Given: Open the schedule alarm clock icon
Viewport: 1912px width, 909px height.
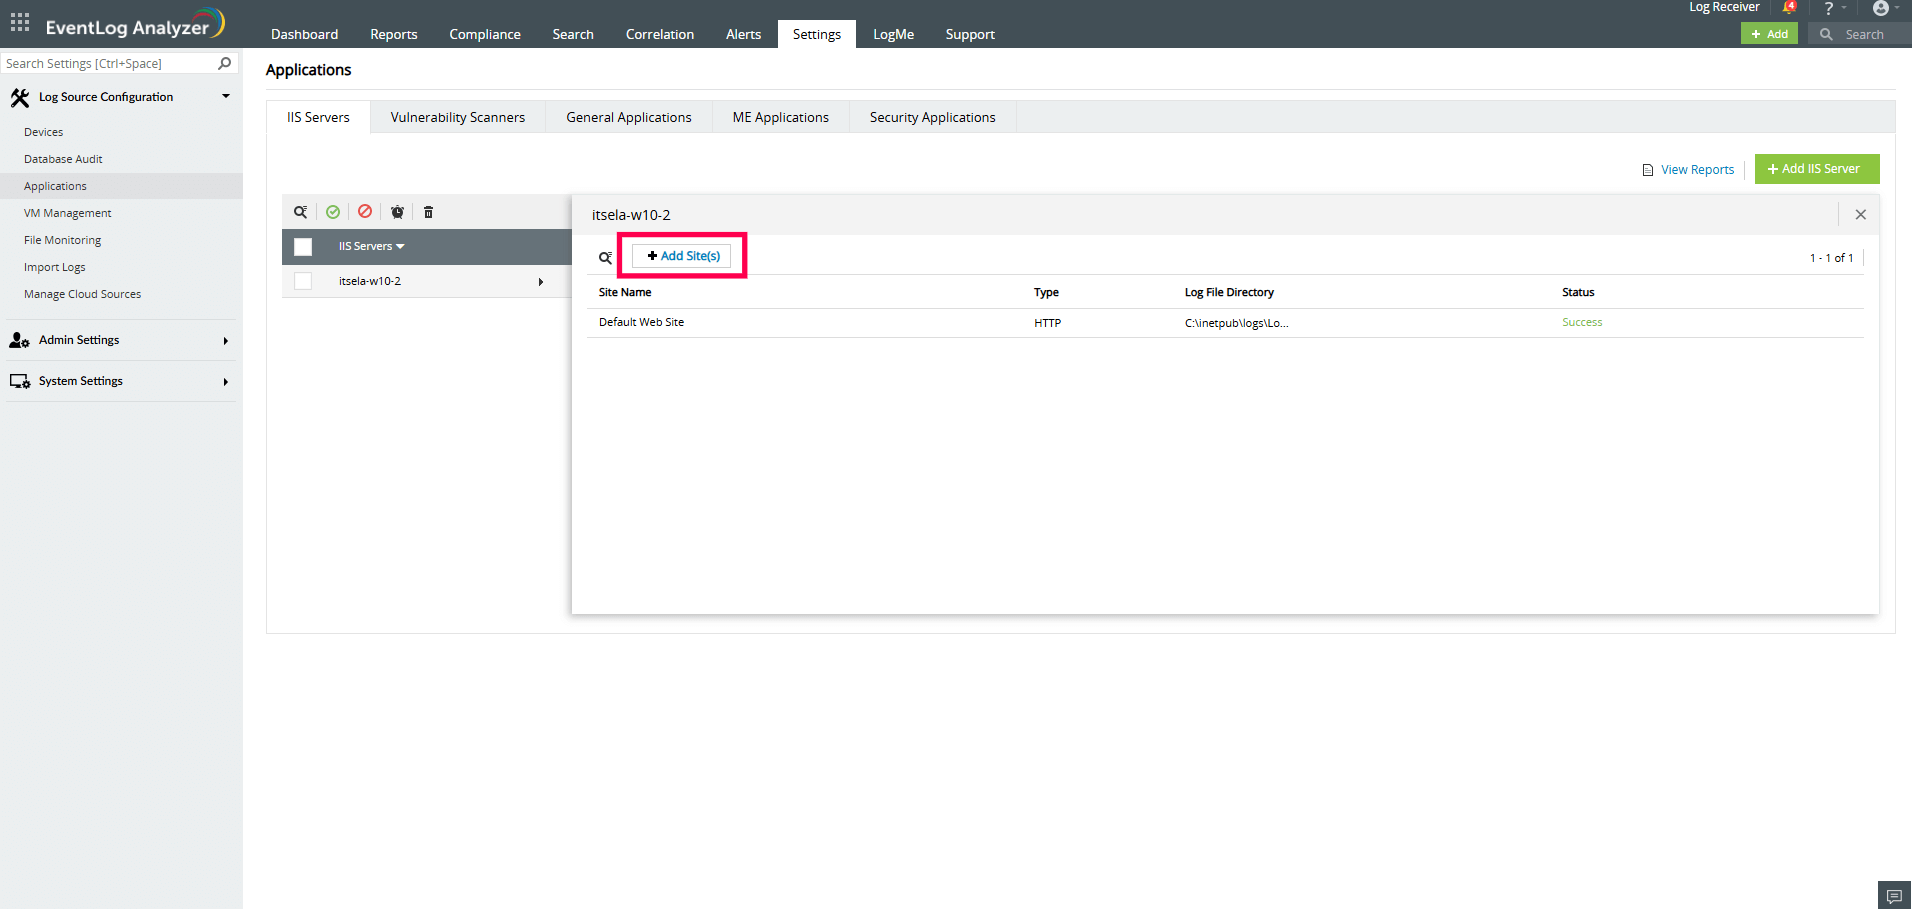Looking at the screenshot, I should click(x=397, y=211).
